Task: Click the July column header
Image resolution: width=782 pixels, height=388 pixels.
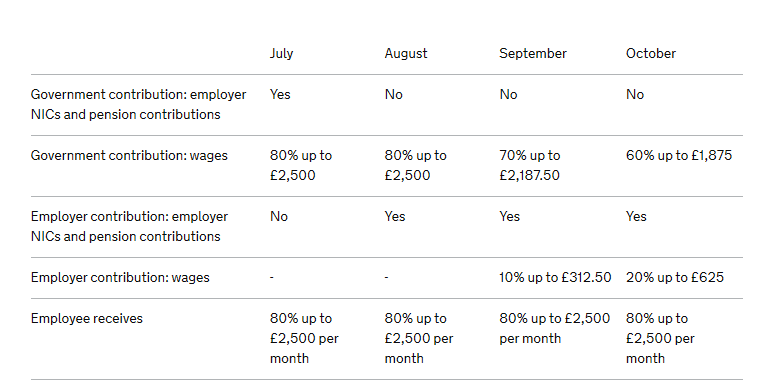Action: 281,54
